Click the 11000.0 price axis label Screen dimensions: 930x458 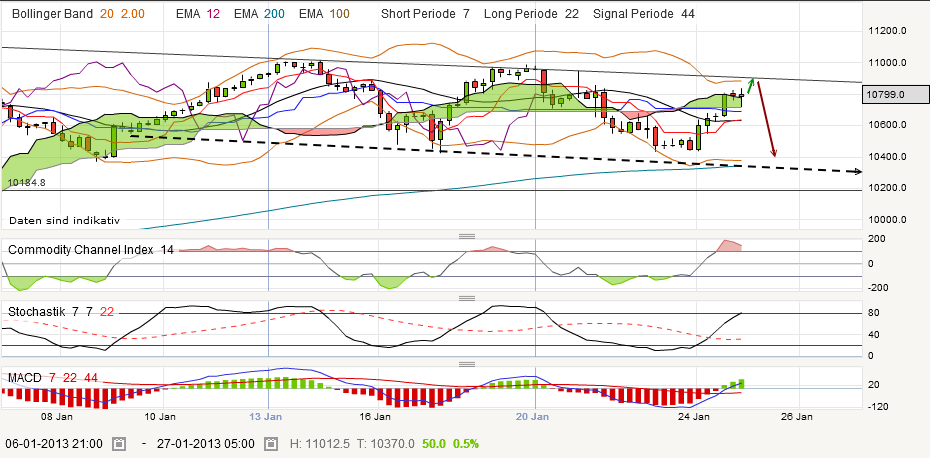[886, 63]
